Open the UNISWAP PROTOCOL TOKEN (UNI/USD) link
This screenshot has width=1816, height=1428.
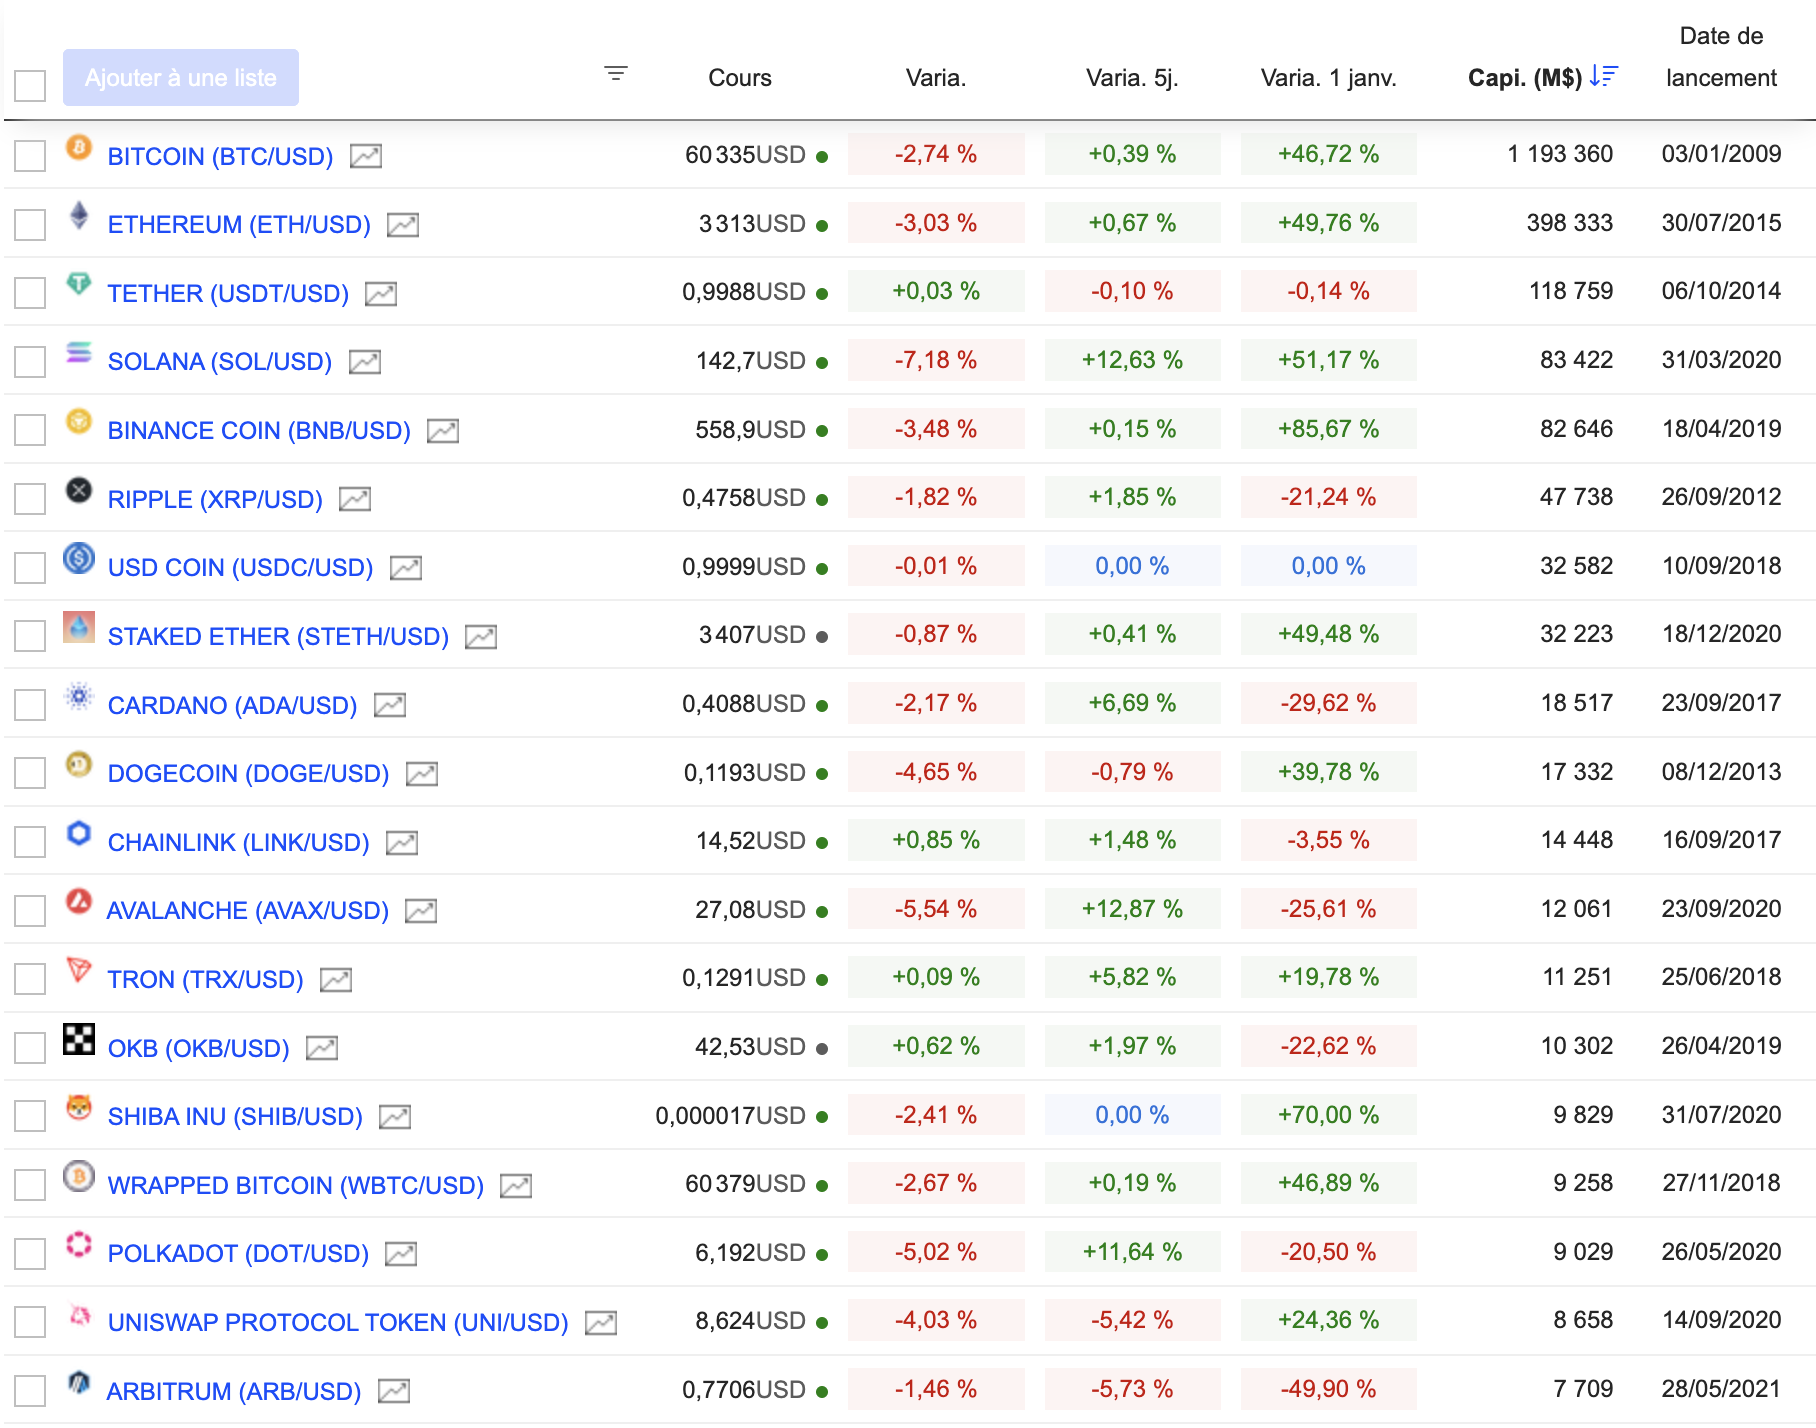(338, 1323)
